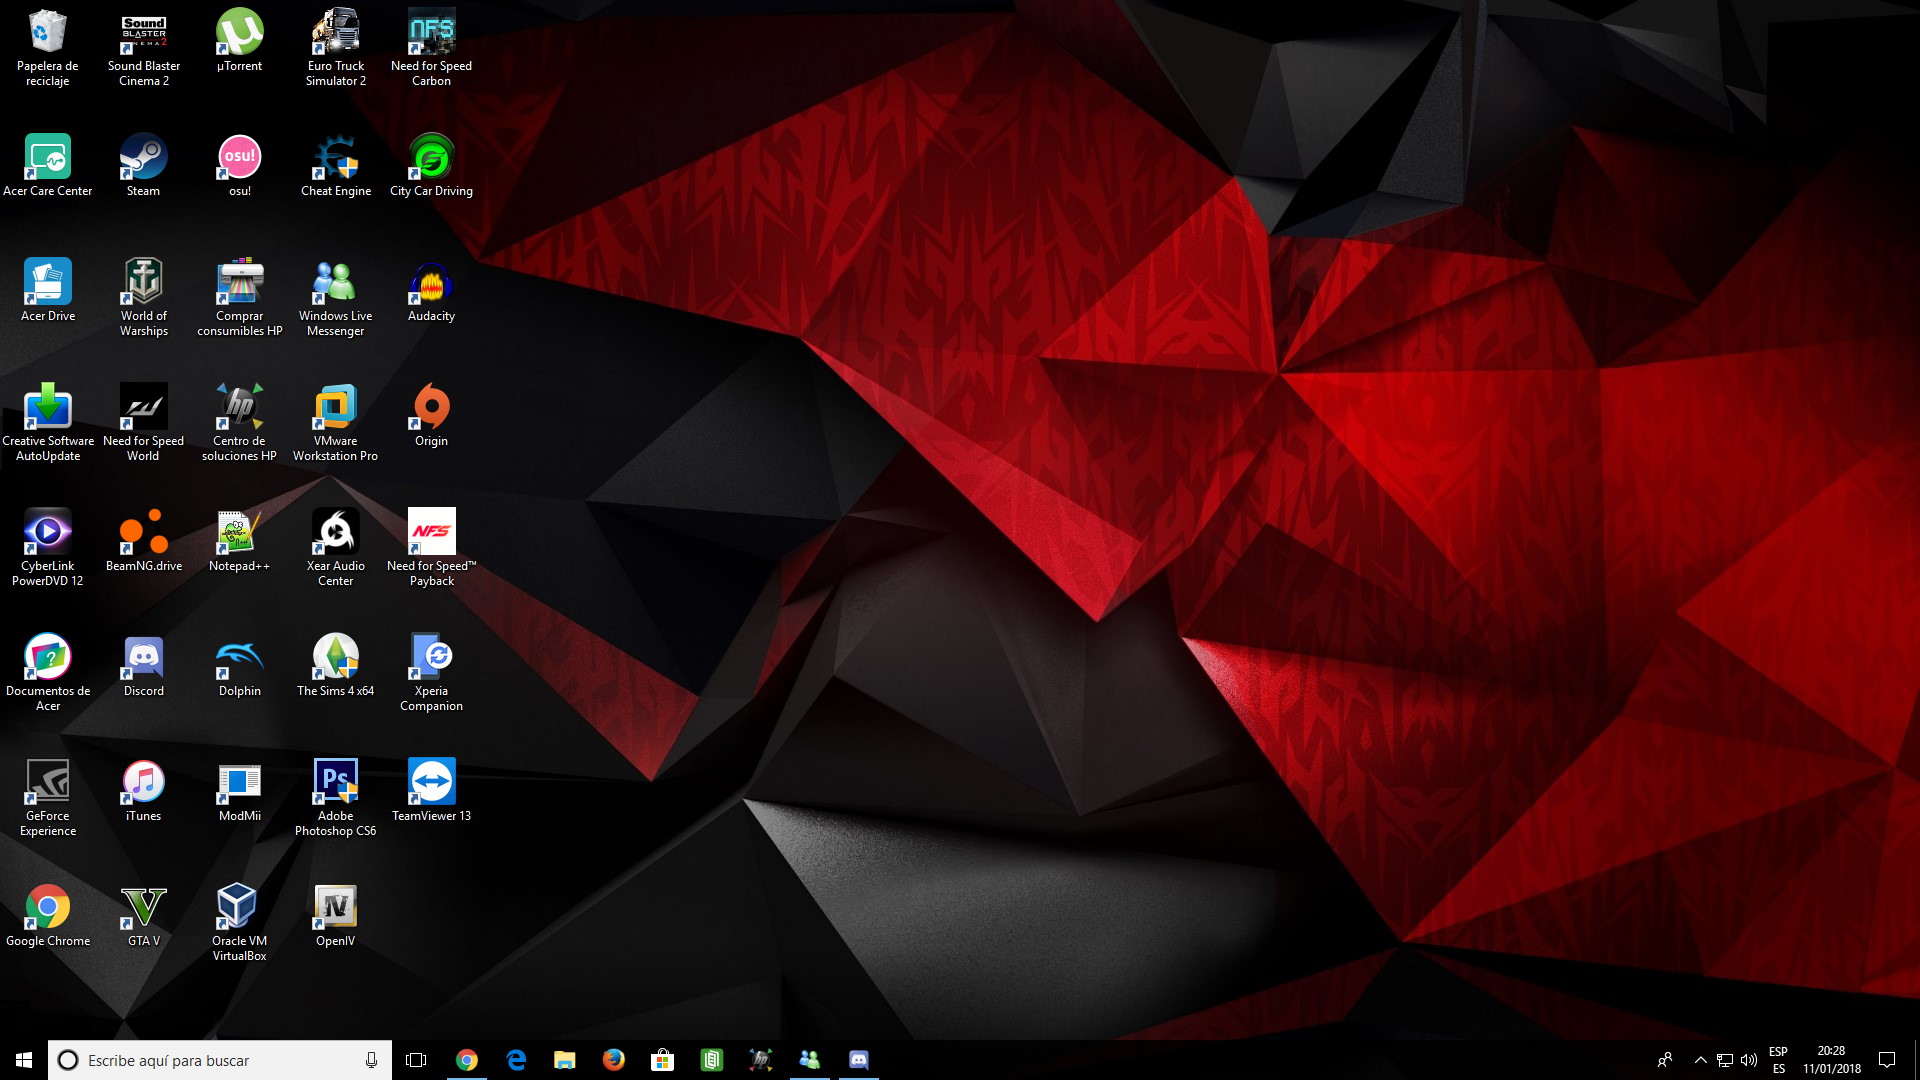This screenshot has height=1080, width=1920.
Task: Select the Audacity icon
Action: [x=432, y=290]
